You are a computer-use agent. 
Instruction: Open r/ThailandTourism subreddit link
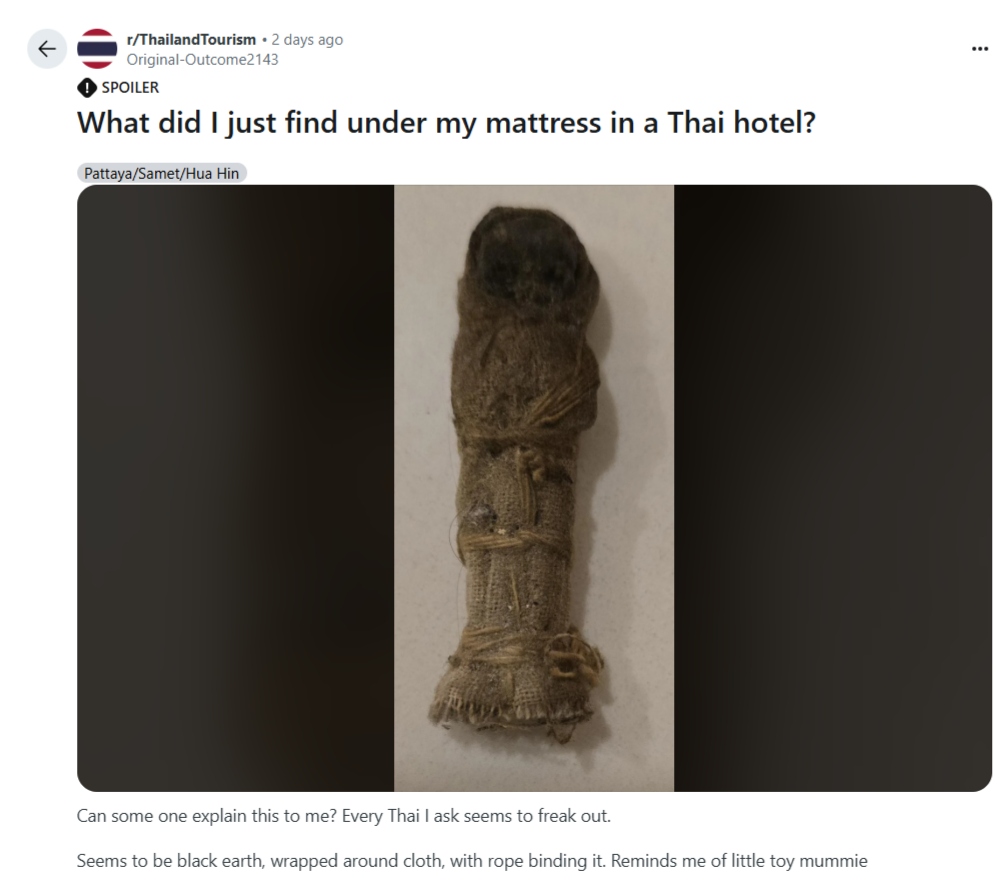(x=191, y=39)
